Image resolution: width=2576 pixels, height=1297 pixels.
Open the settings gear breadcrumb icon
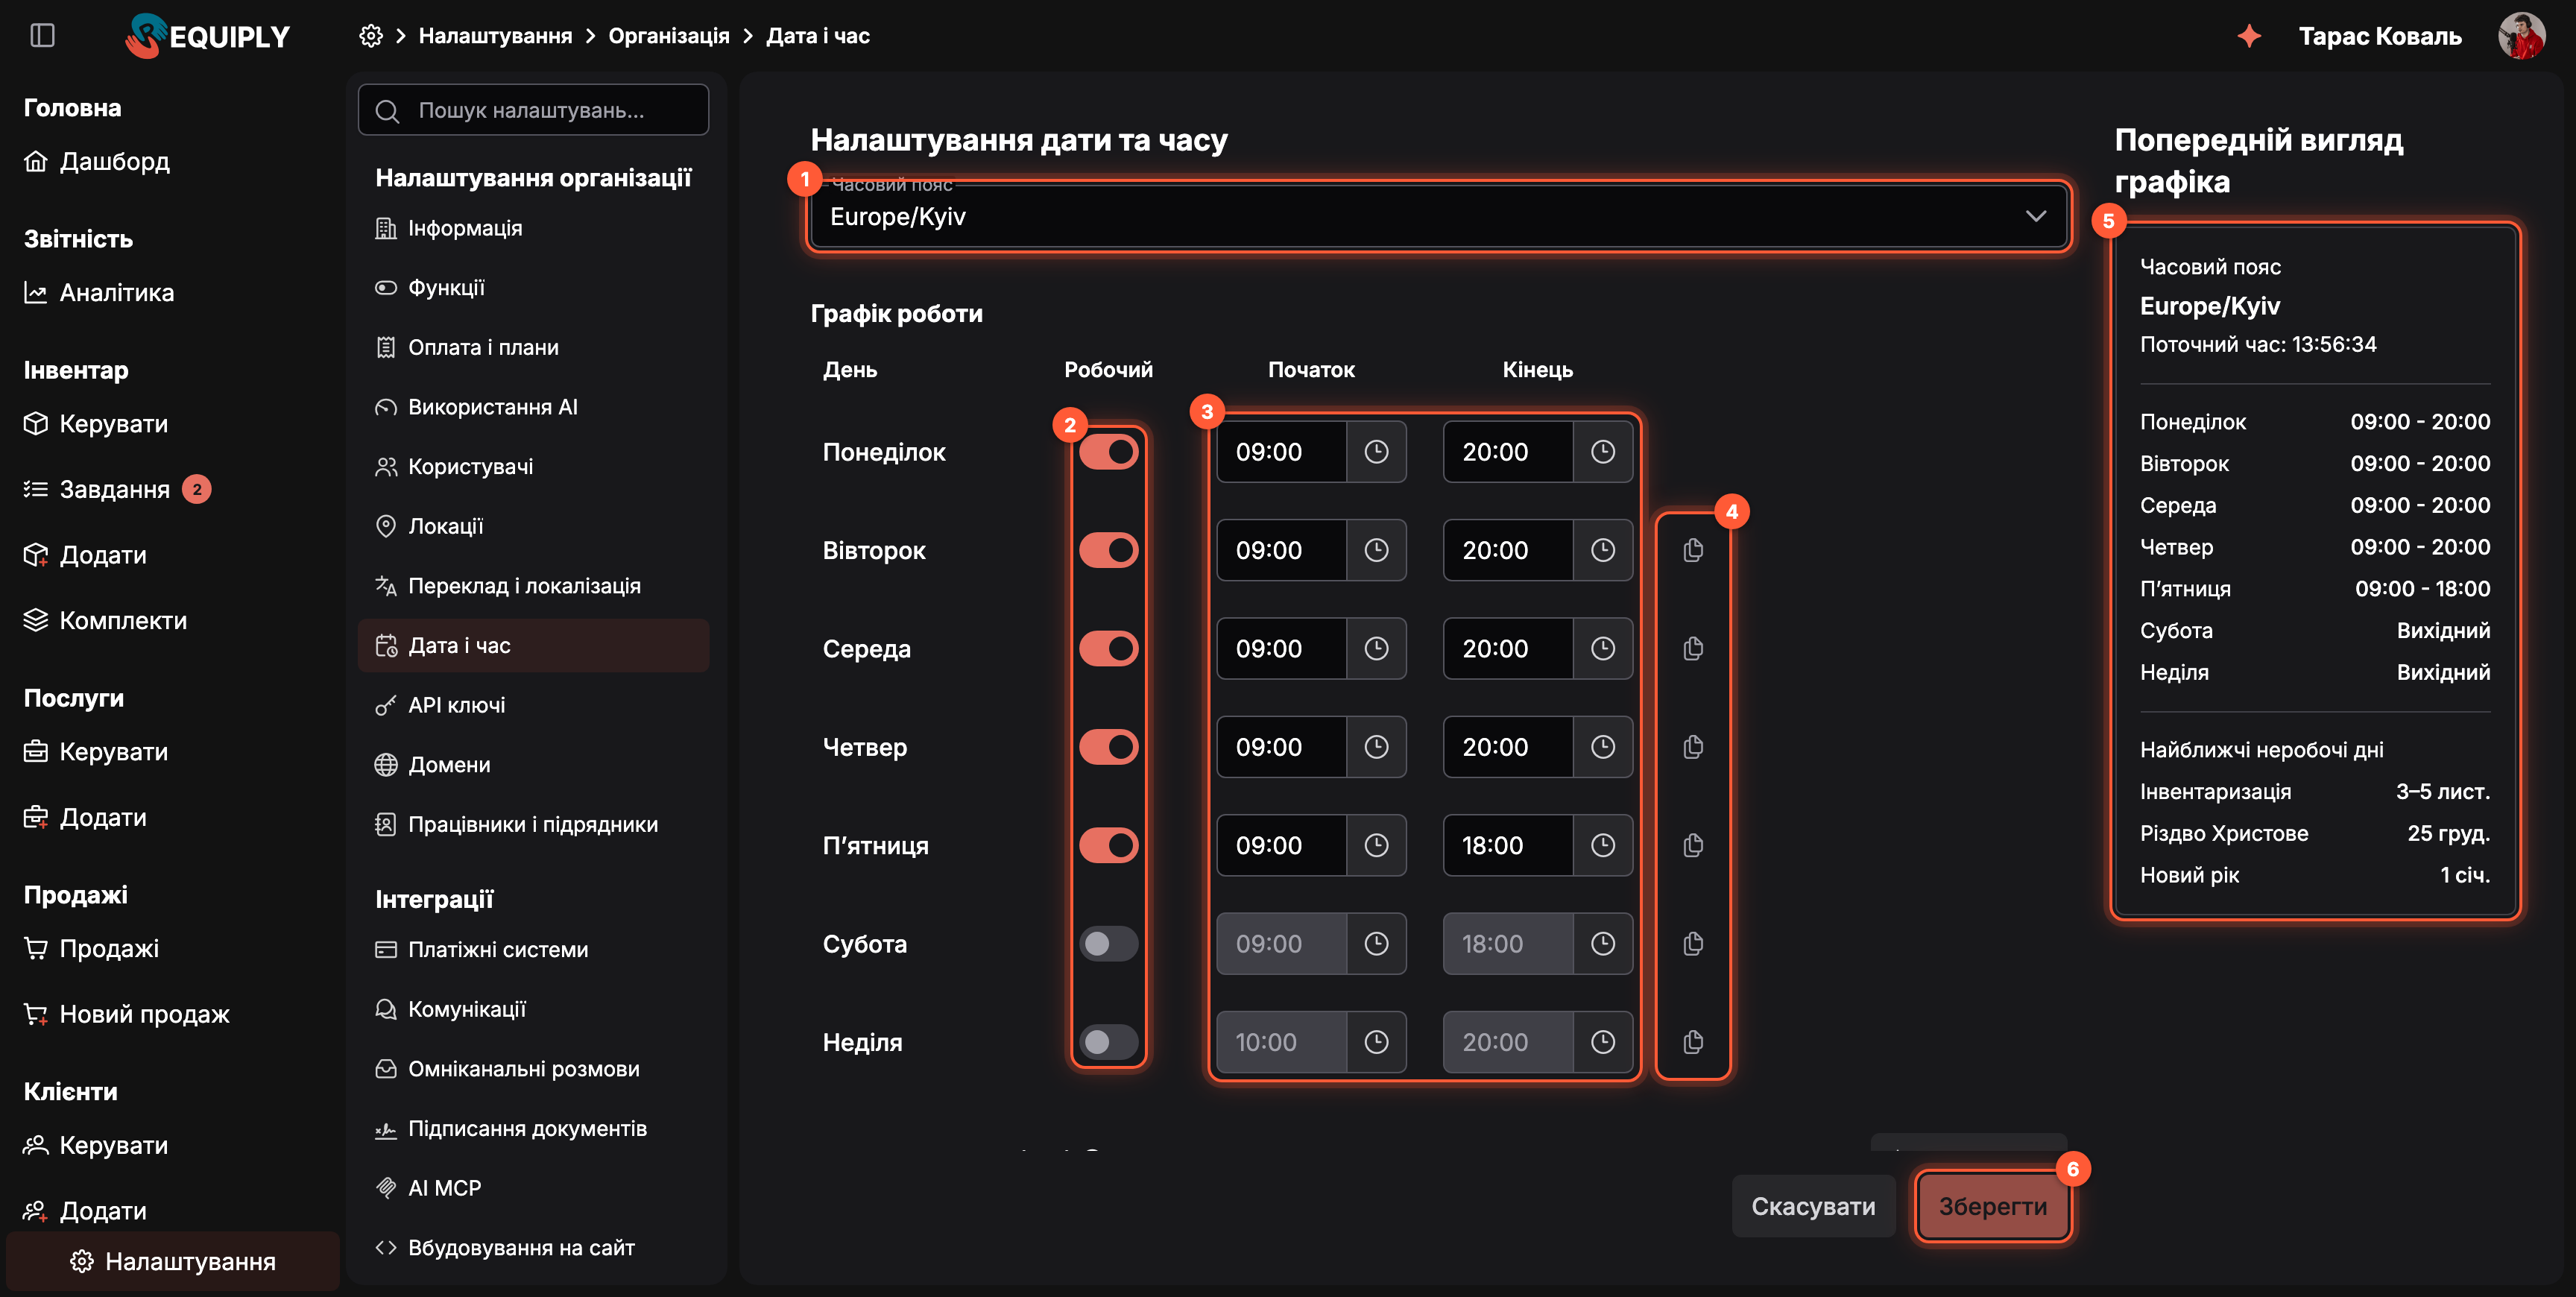[x=370, y=36]
